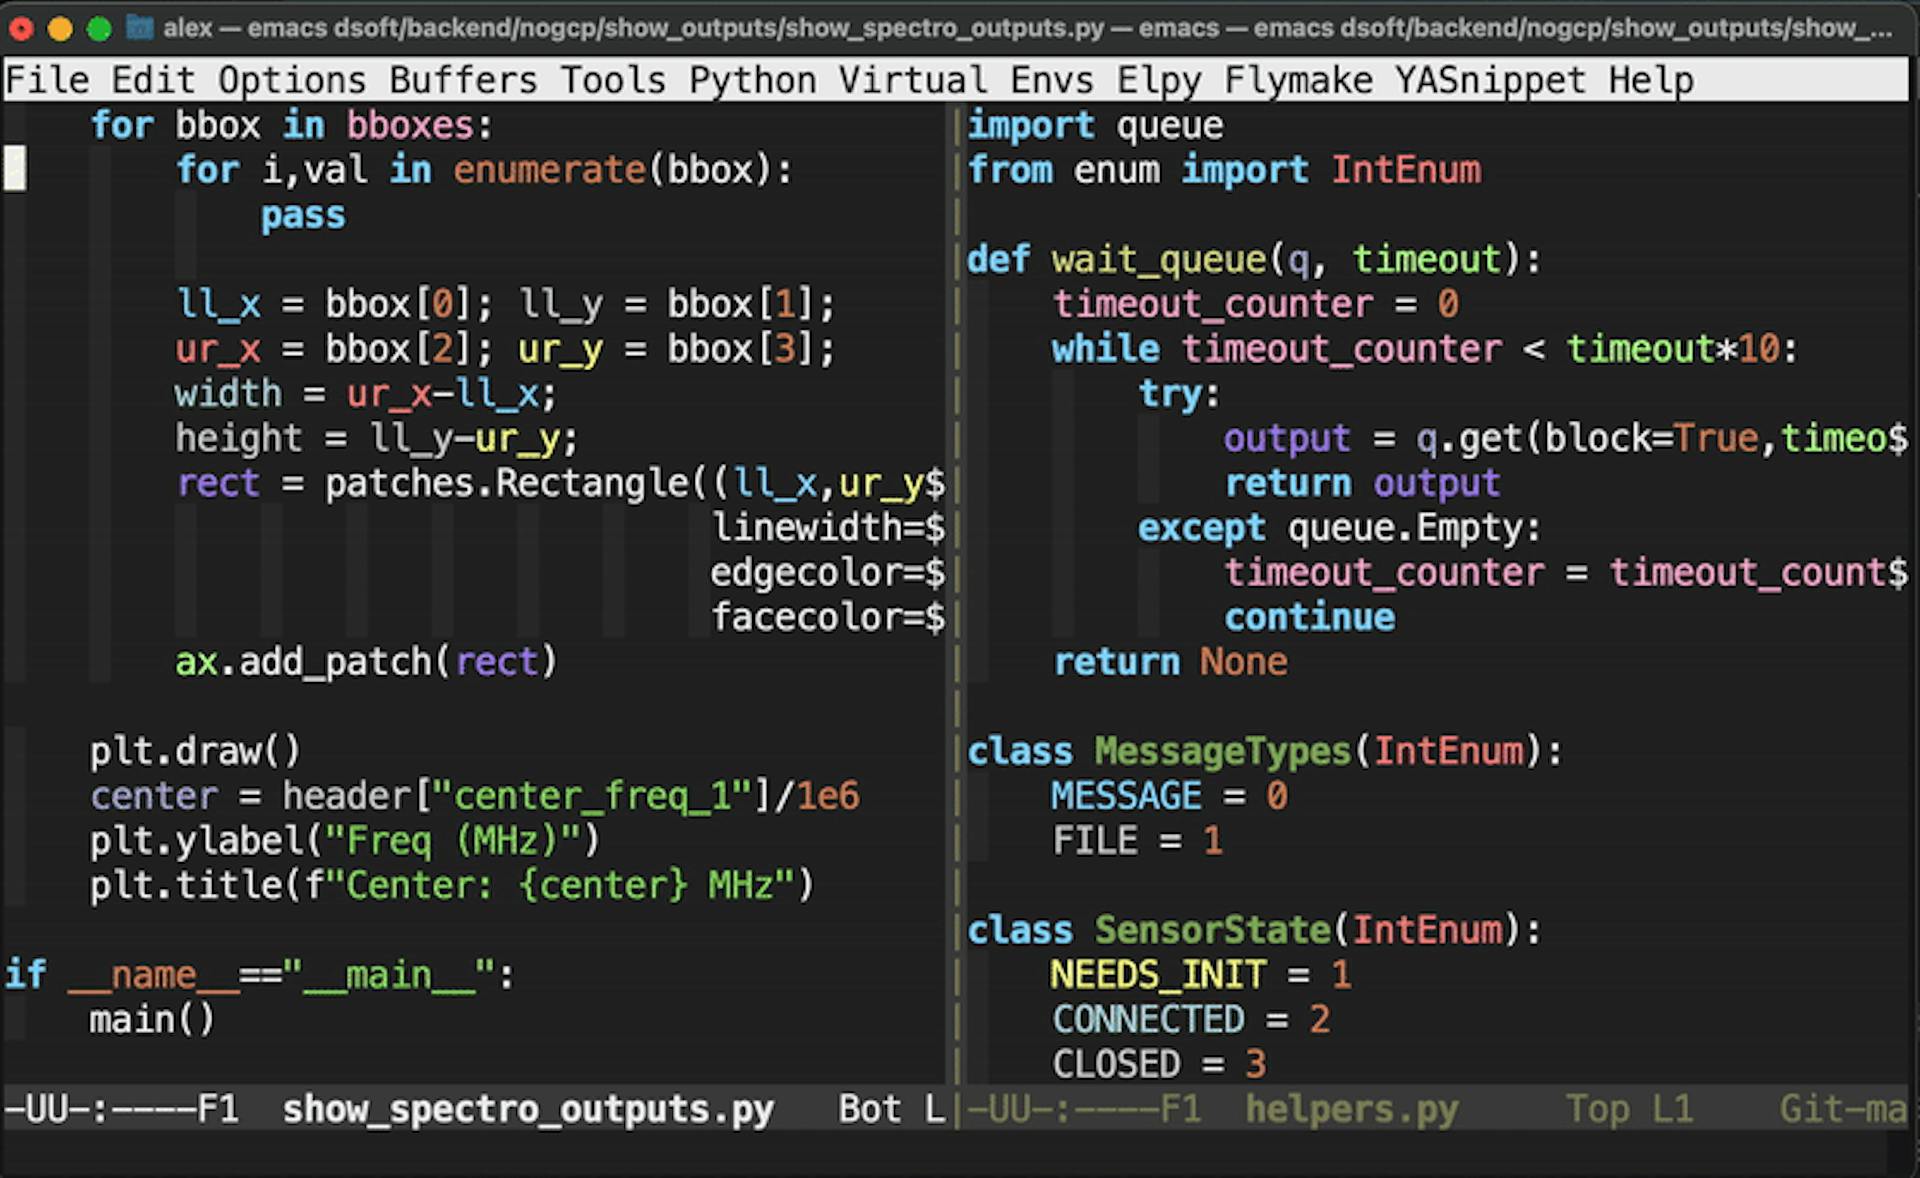Open the Virtual Envs menu

968,80
